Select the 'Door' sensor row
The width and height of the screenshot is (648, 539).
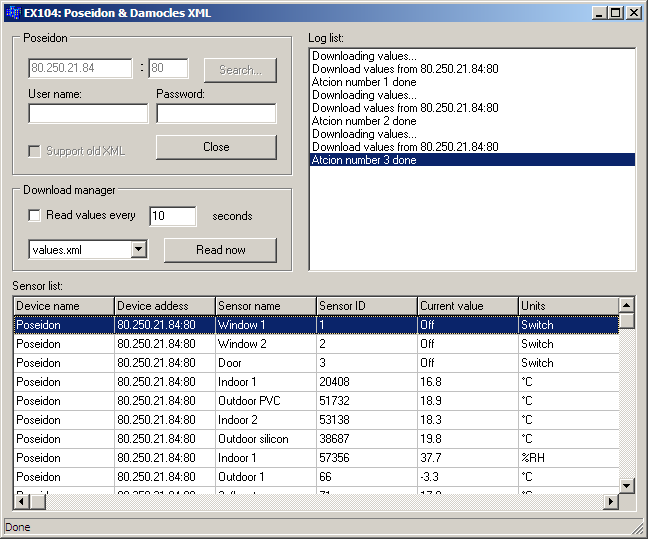[x=316, y=363]
